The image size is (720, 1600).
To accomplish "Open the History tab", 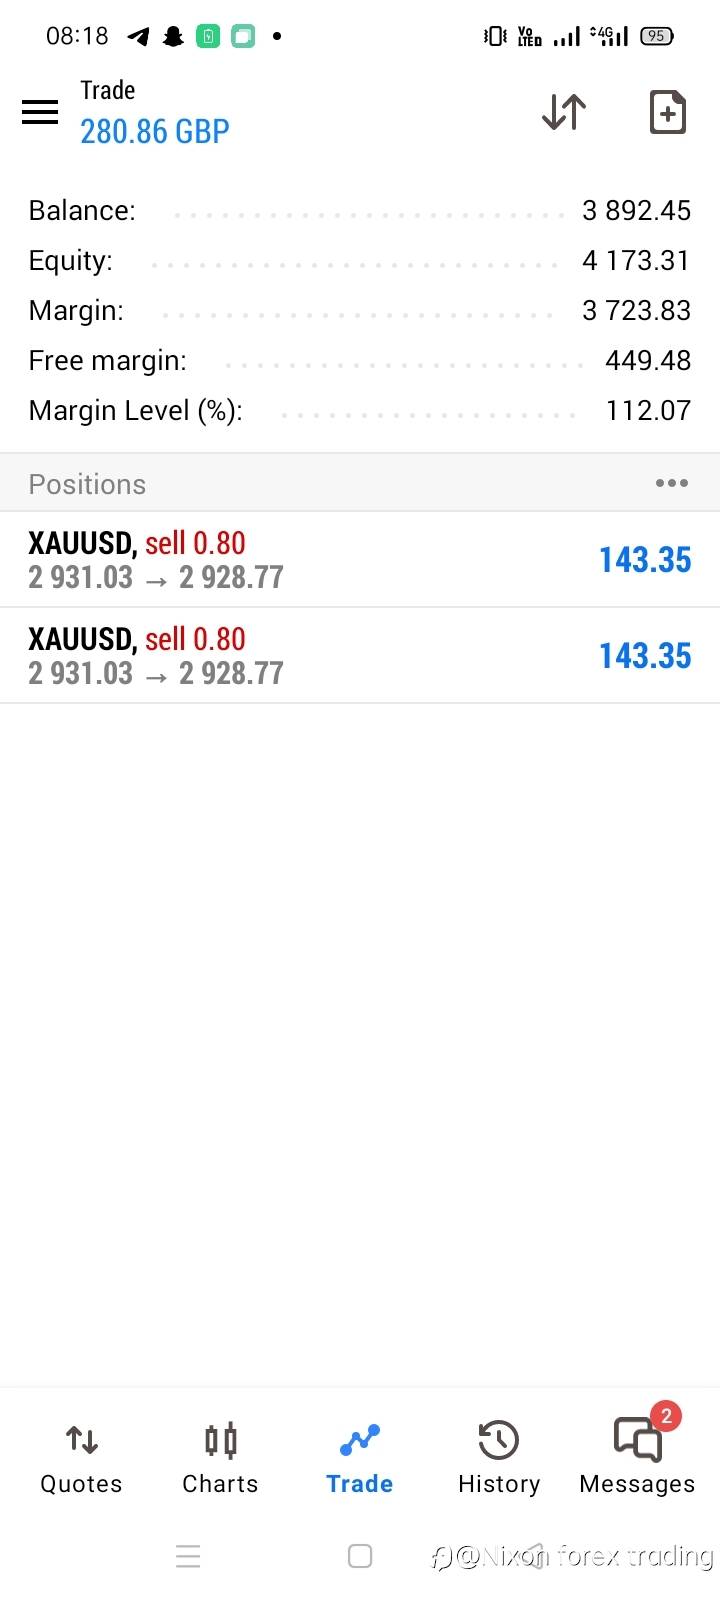I will coord(498,1458).
